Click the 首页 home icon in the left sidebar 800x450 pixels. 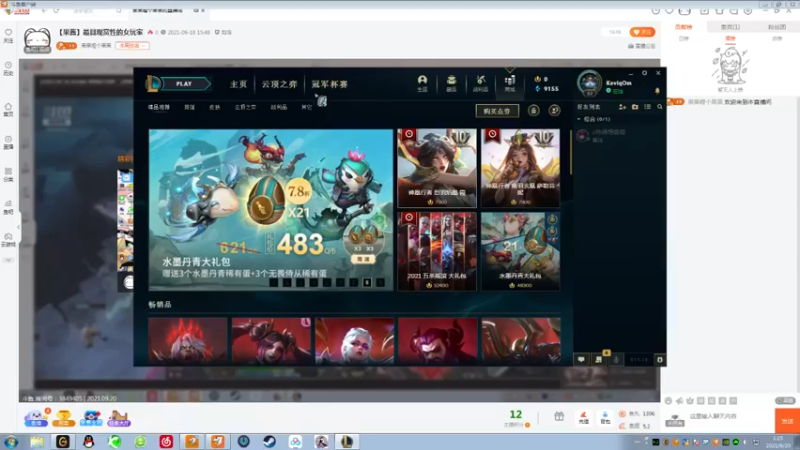tap(8, 110)
